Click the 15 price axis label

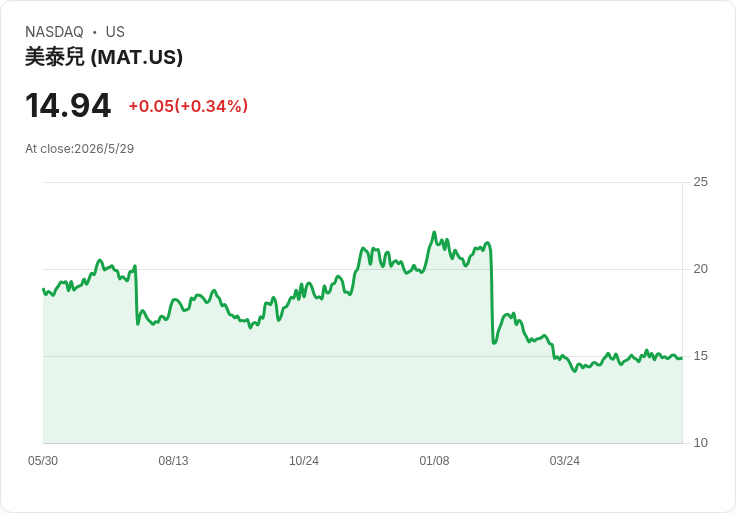[x=700, y=356]
